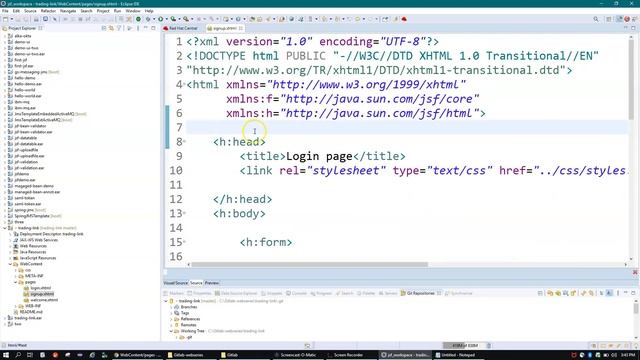Collapse Working Tree in Git Repositories
The width and height of the screenshot is (640, 360).
coord(171,331)
